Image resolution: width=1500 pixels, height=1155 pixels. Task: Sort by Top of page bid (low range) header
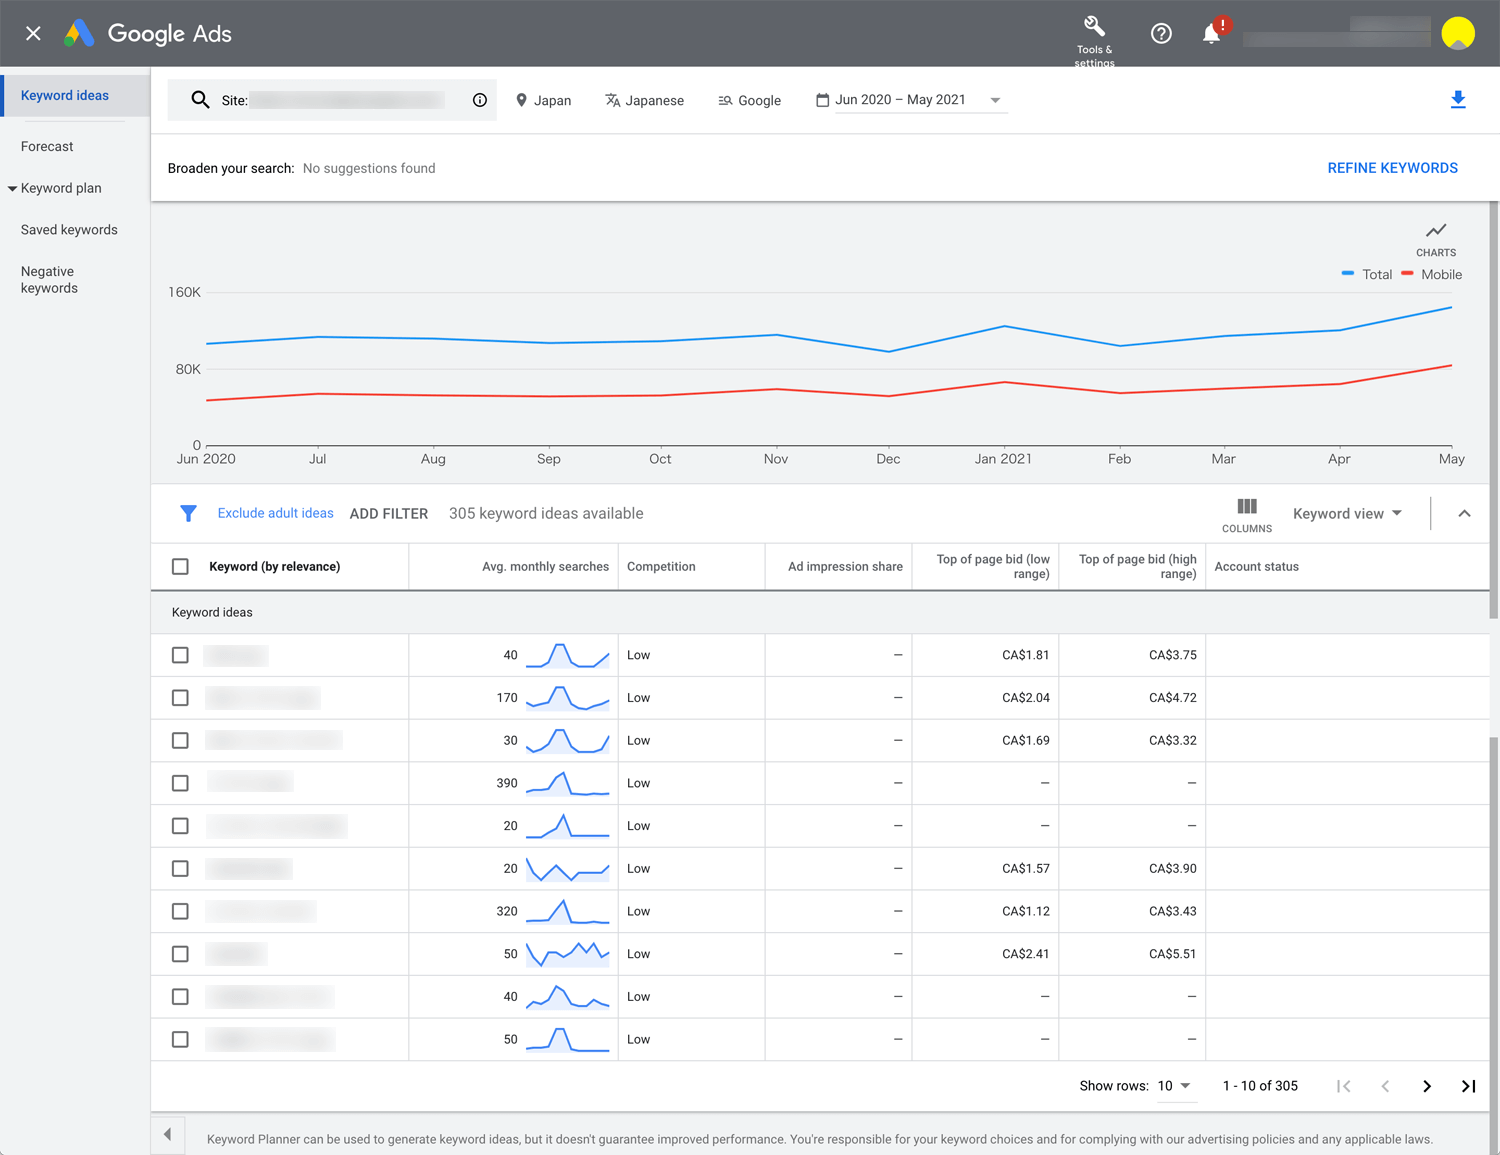993,566
